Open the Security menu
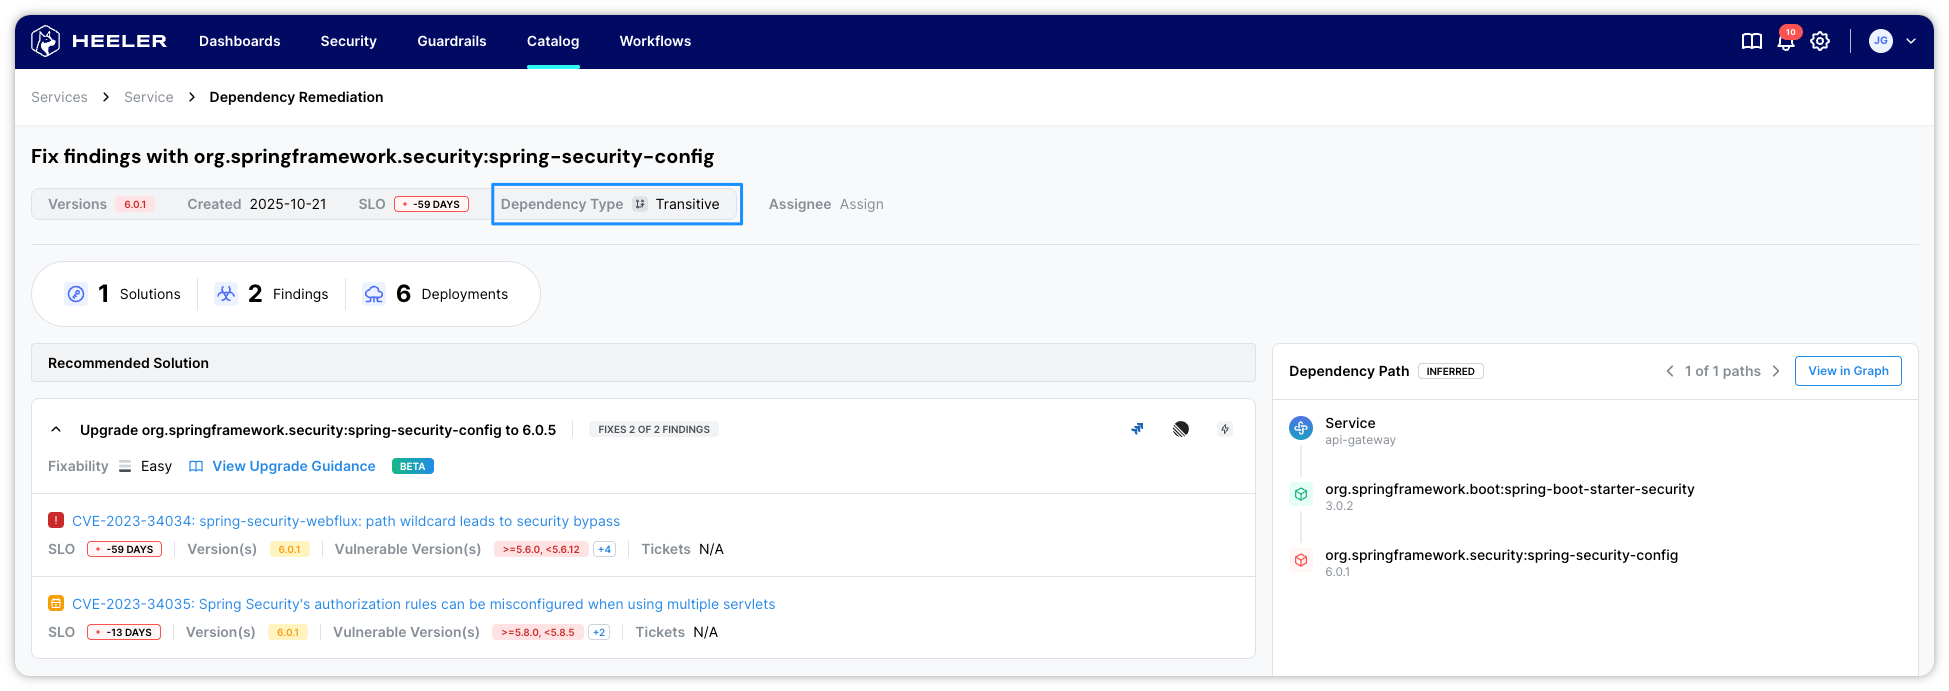This screenshot has height=691, width=1949. [348, 41]
